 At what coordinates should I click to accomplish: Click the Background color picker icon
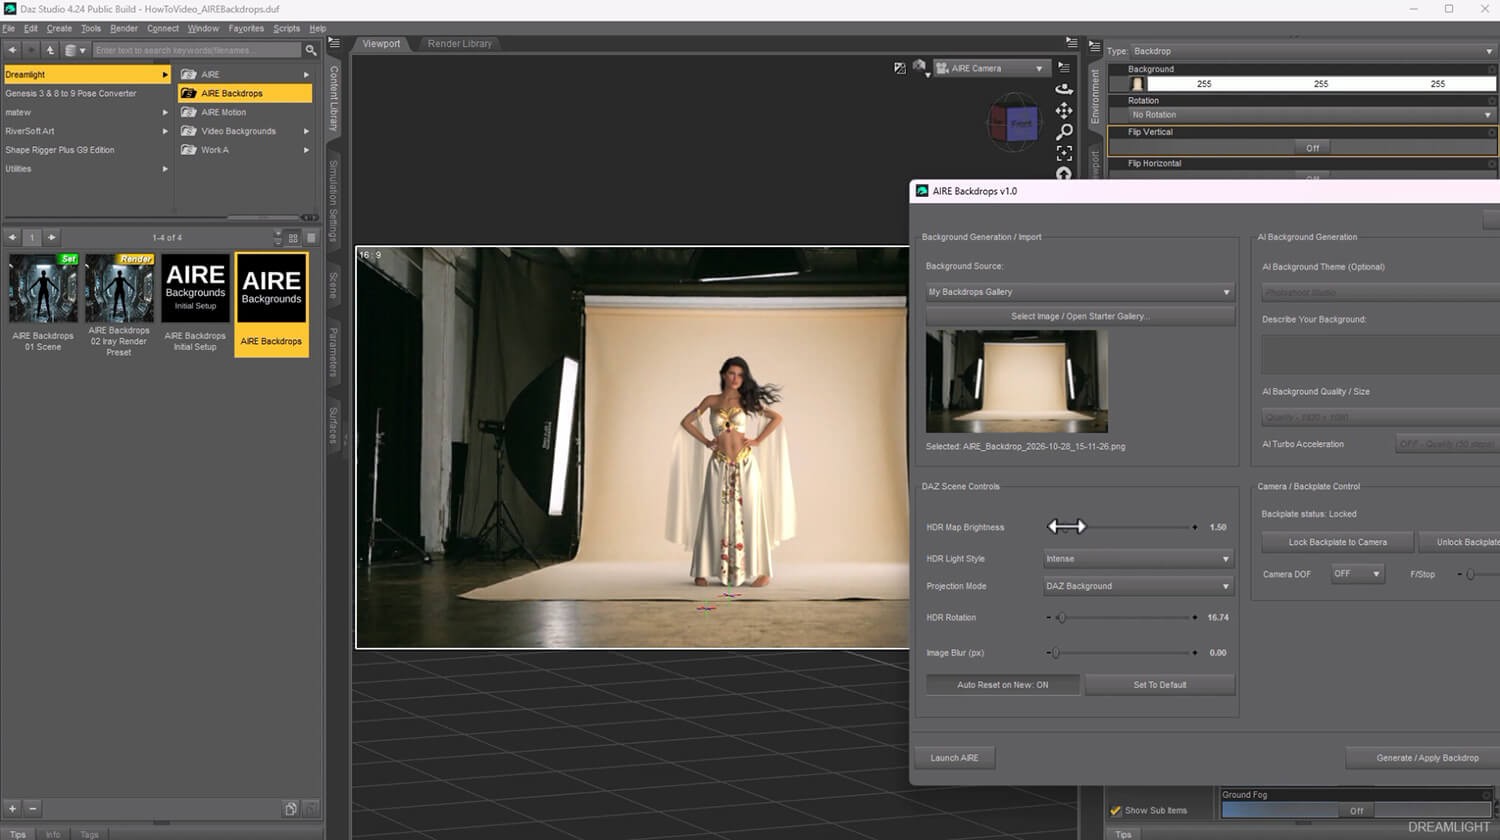1137,84
